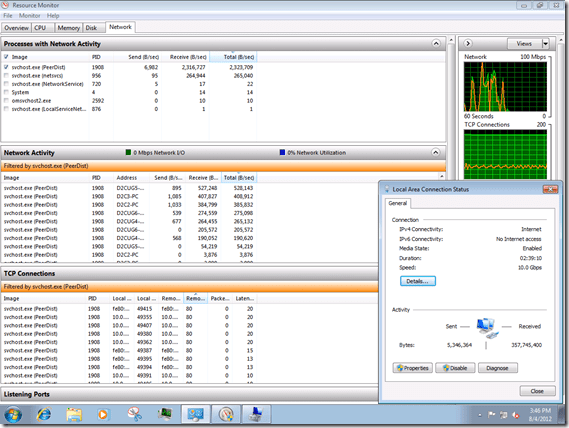569x428 pixels.
Task: Switch to the Overview tab
Action: [x=16, y=28]
